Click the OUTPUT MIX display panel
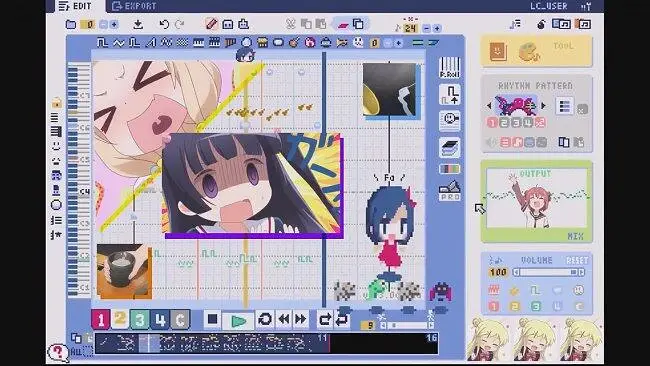The width and height of the screenshot is (650, 366). tap(536, 201)
